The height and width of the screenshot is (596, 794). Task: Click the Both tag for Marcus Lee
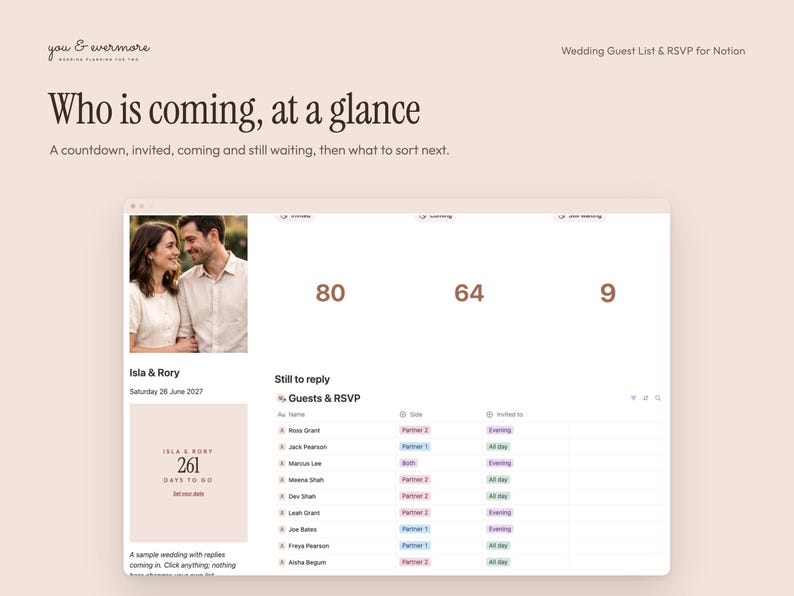click(409, 463)
